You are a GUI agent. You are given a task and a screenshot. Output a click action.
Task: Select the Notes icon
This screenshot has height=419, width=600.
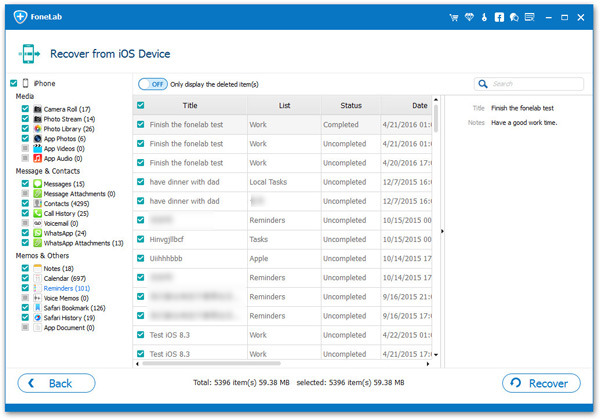[x=38, y=268]
